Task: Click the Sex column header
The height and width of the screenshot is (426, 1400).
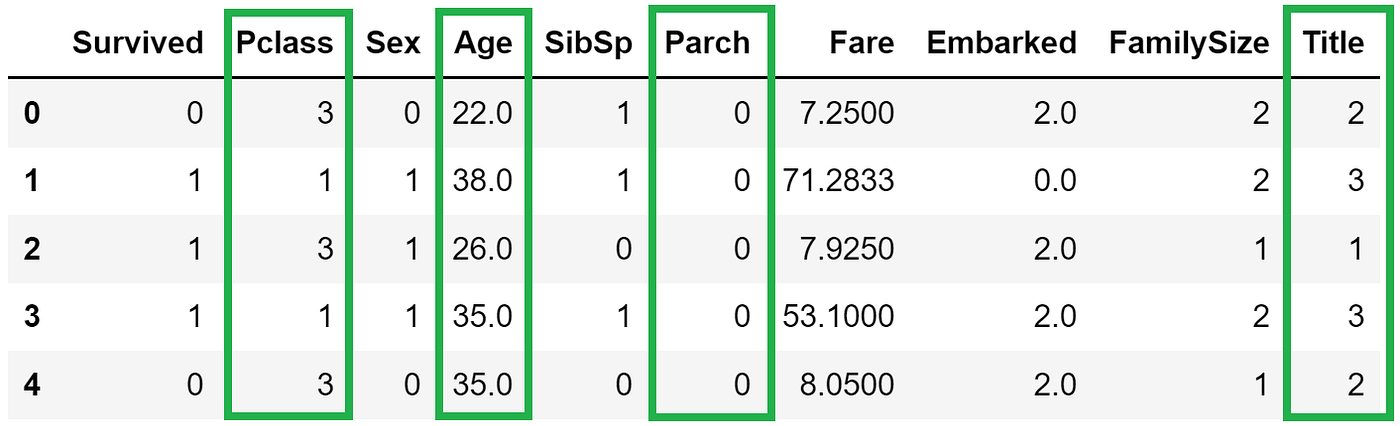Action: pyautogui.click(x=393, y=43)
